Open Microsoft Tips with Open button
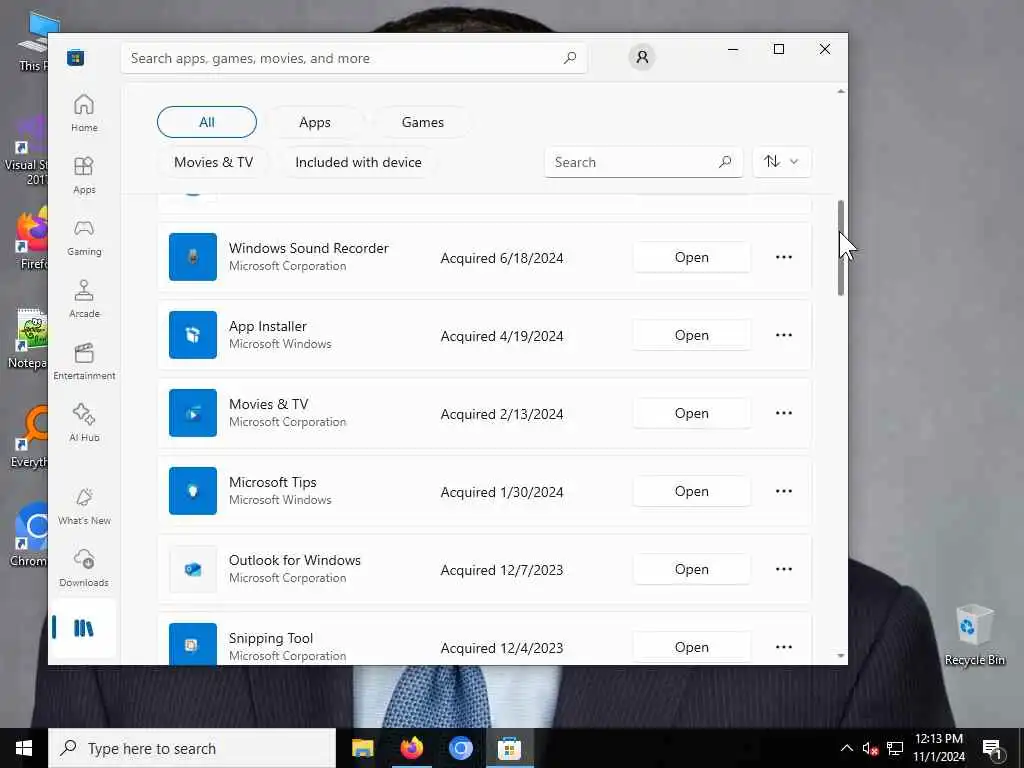The image size is (1024, 768). click(x=692, y=491)
